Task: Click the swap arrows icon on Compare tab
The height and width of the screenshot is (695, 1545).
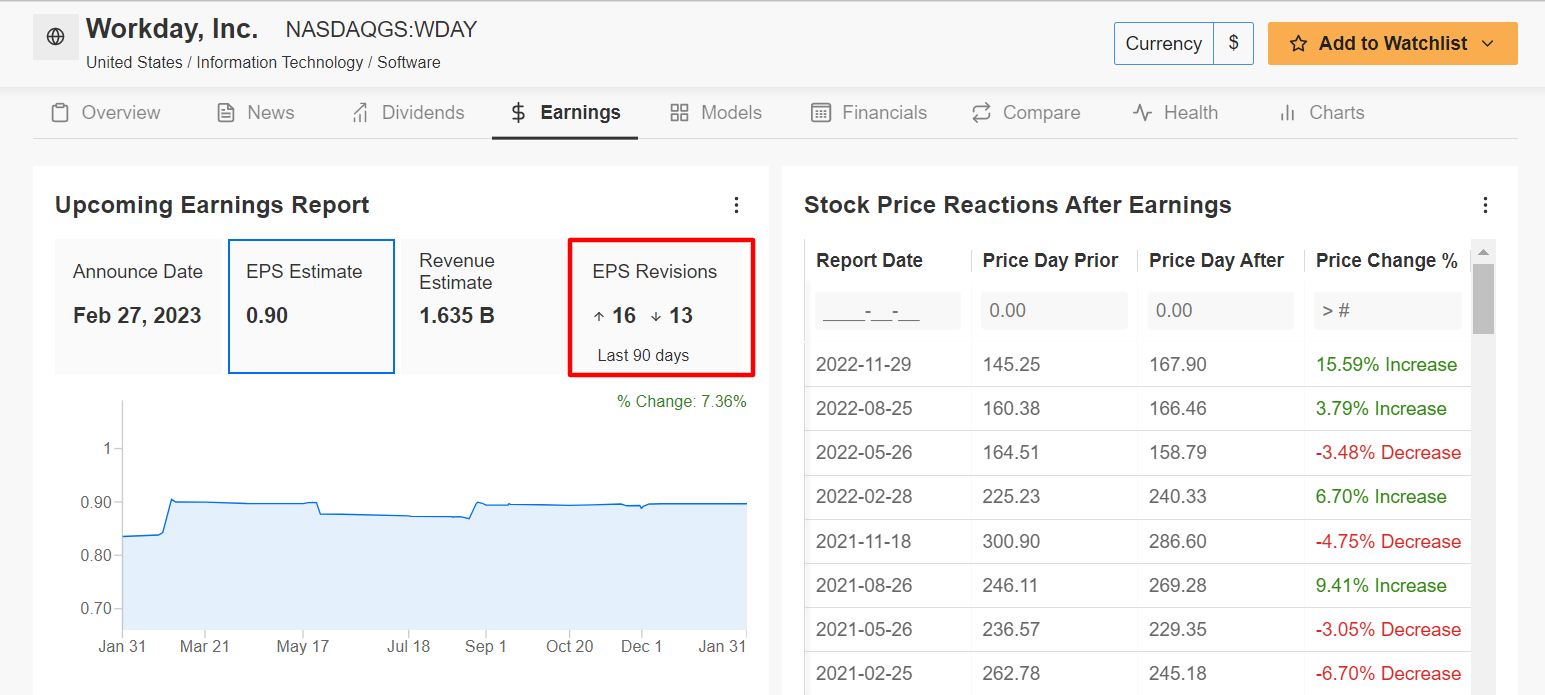Action: 981,113
